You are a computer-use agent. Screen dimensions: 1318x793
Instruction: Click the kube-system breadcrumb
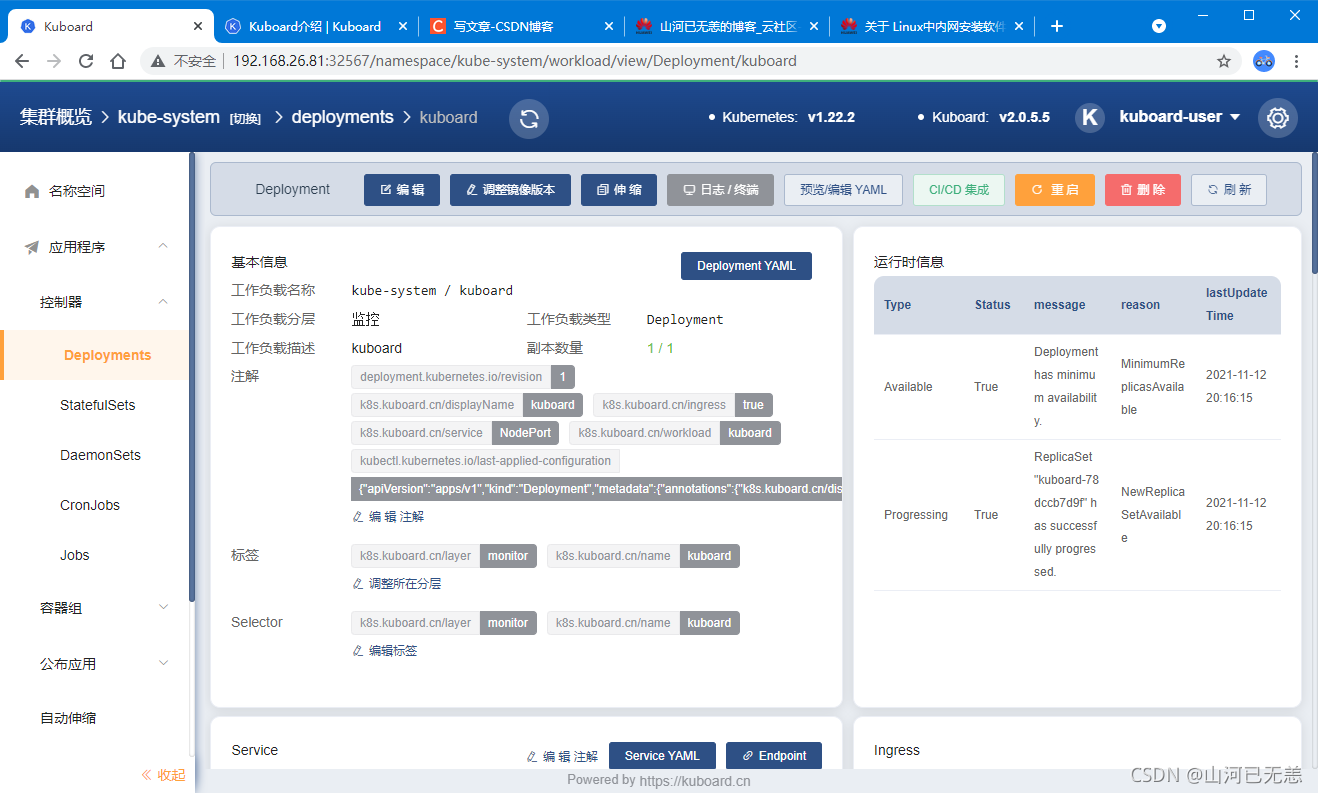pos(169,117)
